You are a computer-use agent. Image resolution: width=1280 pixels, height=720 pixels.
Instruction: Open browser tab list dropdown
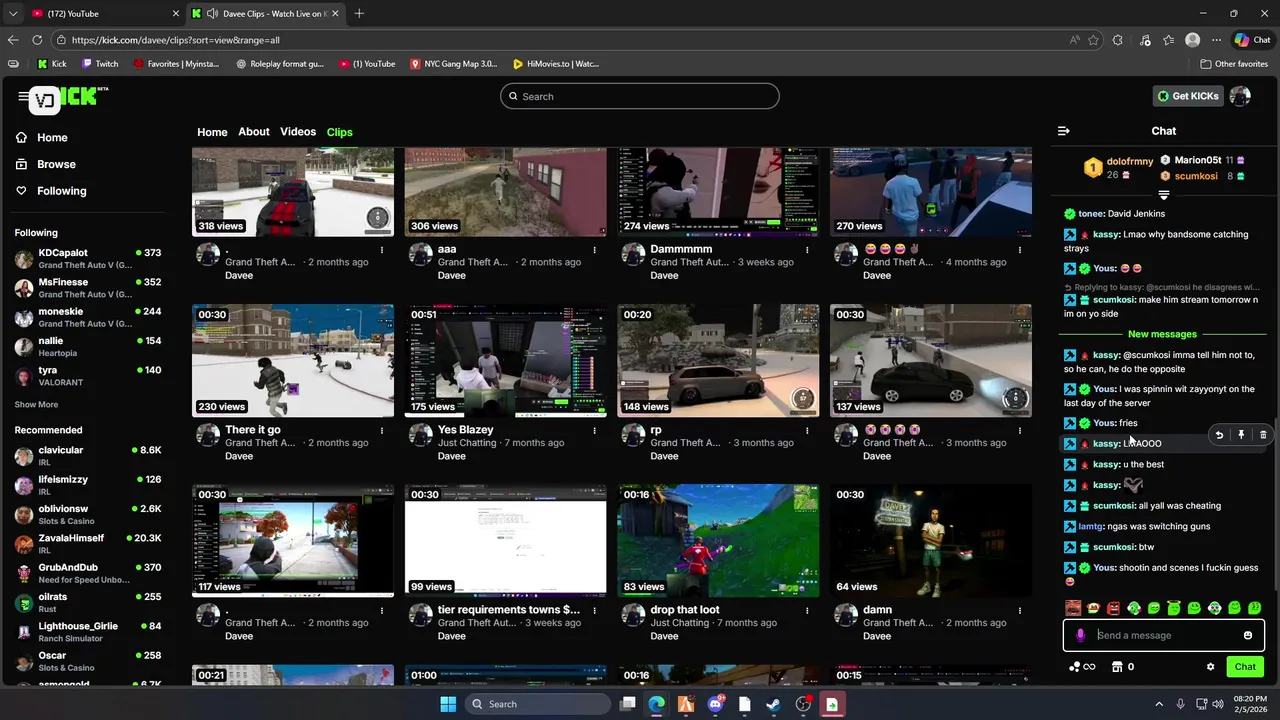pyautogui.click(x=13, y=14)
